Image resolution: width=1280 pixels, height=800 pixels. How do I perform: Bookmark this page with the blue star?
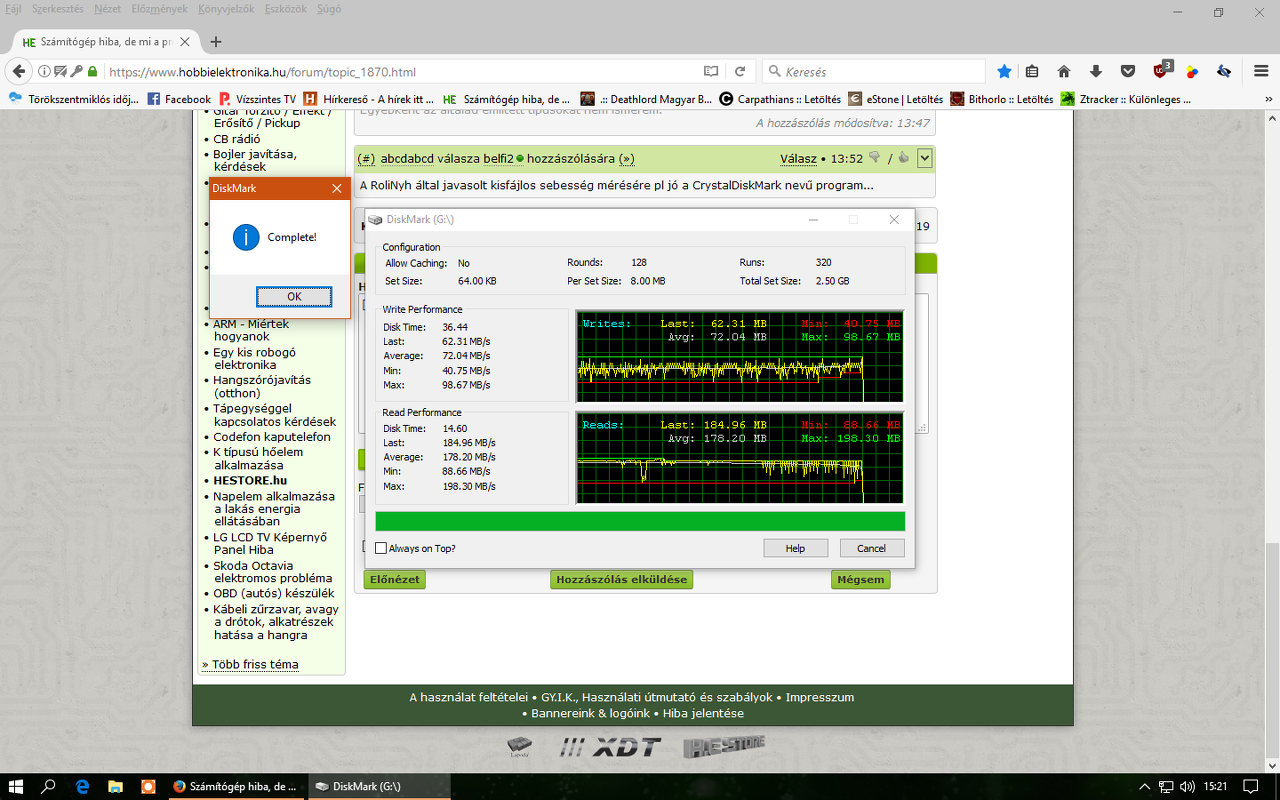pos(1004,72)
